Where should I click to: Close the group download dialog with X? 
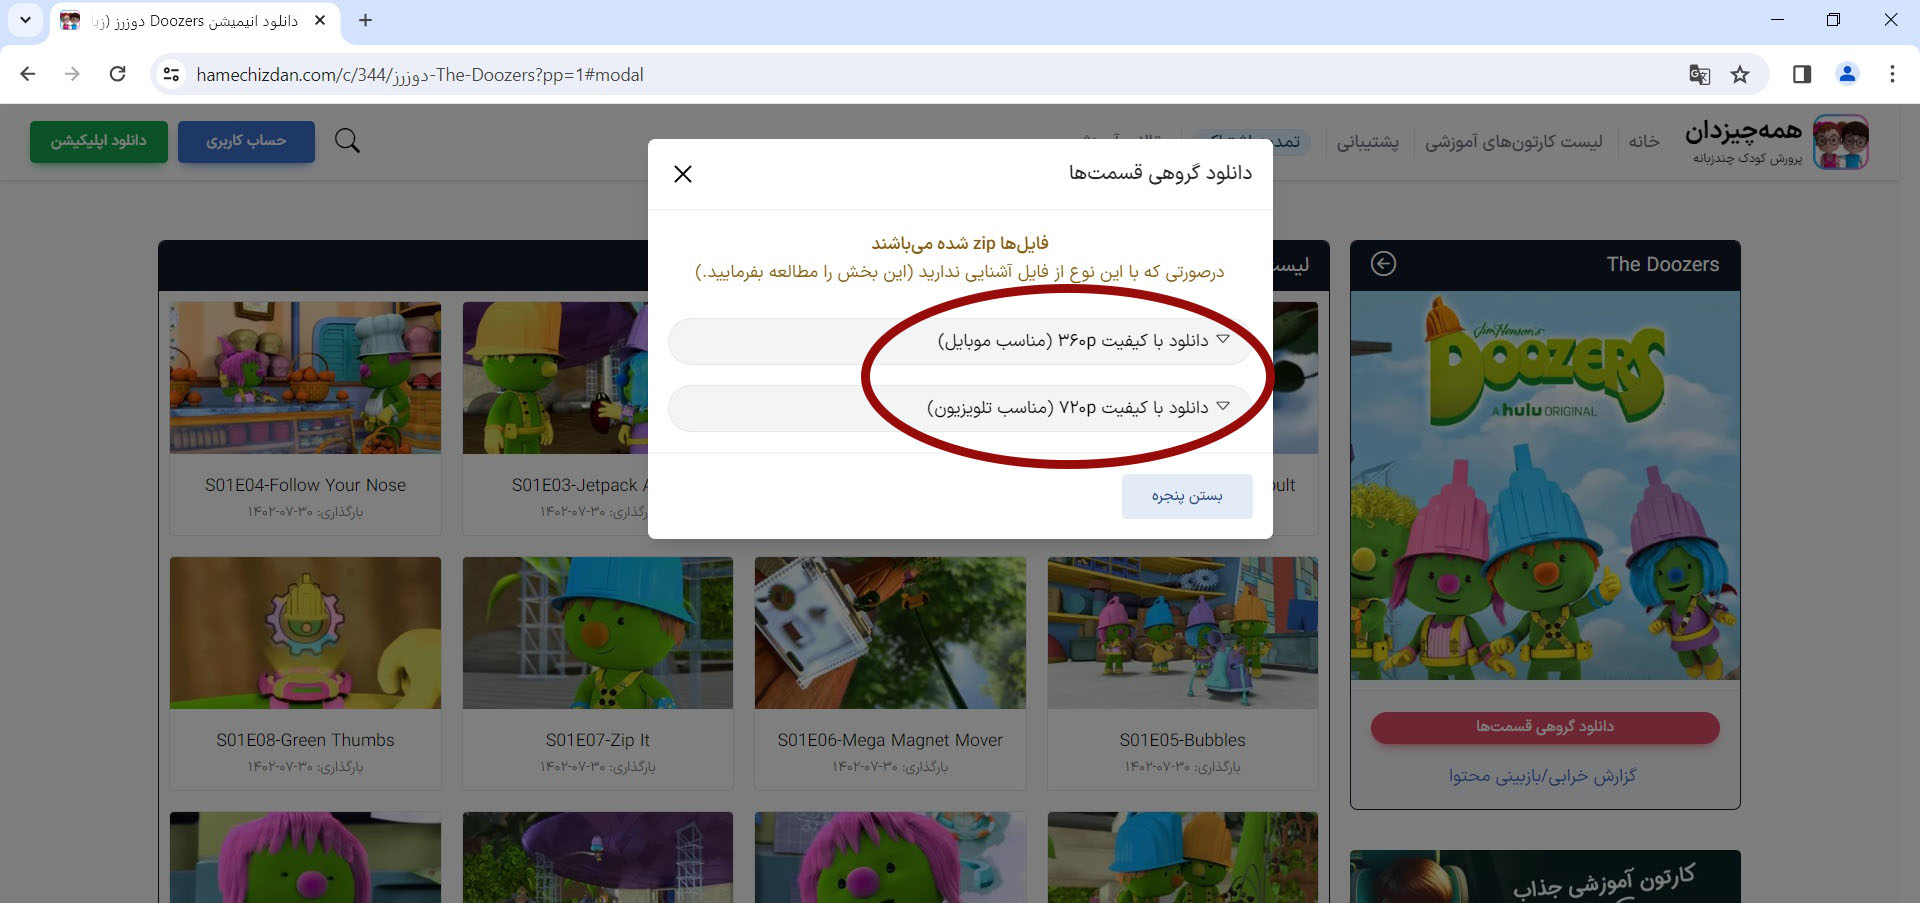pos(683,174)
